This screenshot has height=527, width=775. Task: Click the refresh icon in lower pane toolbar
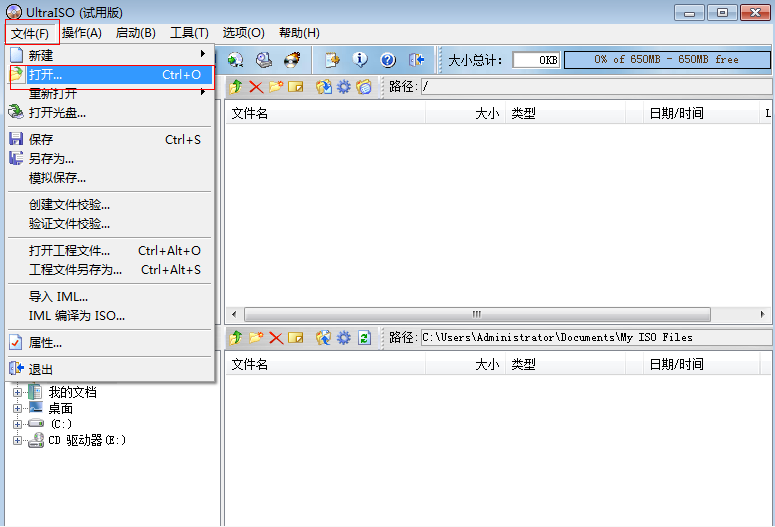[x=364, y=338]
